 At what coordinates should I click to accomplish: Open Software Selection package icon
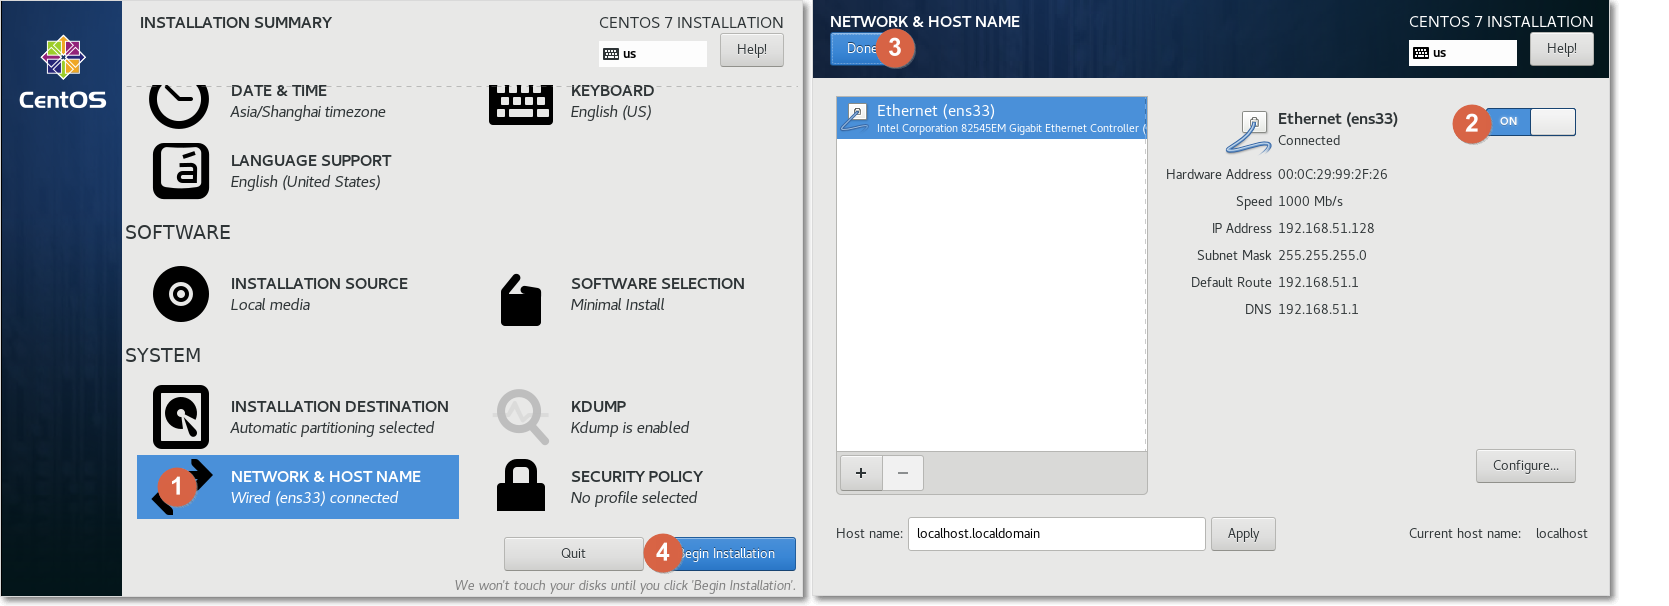click(521, 300)
